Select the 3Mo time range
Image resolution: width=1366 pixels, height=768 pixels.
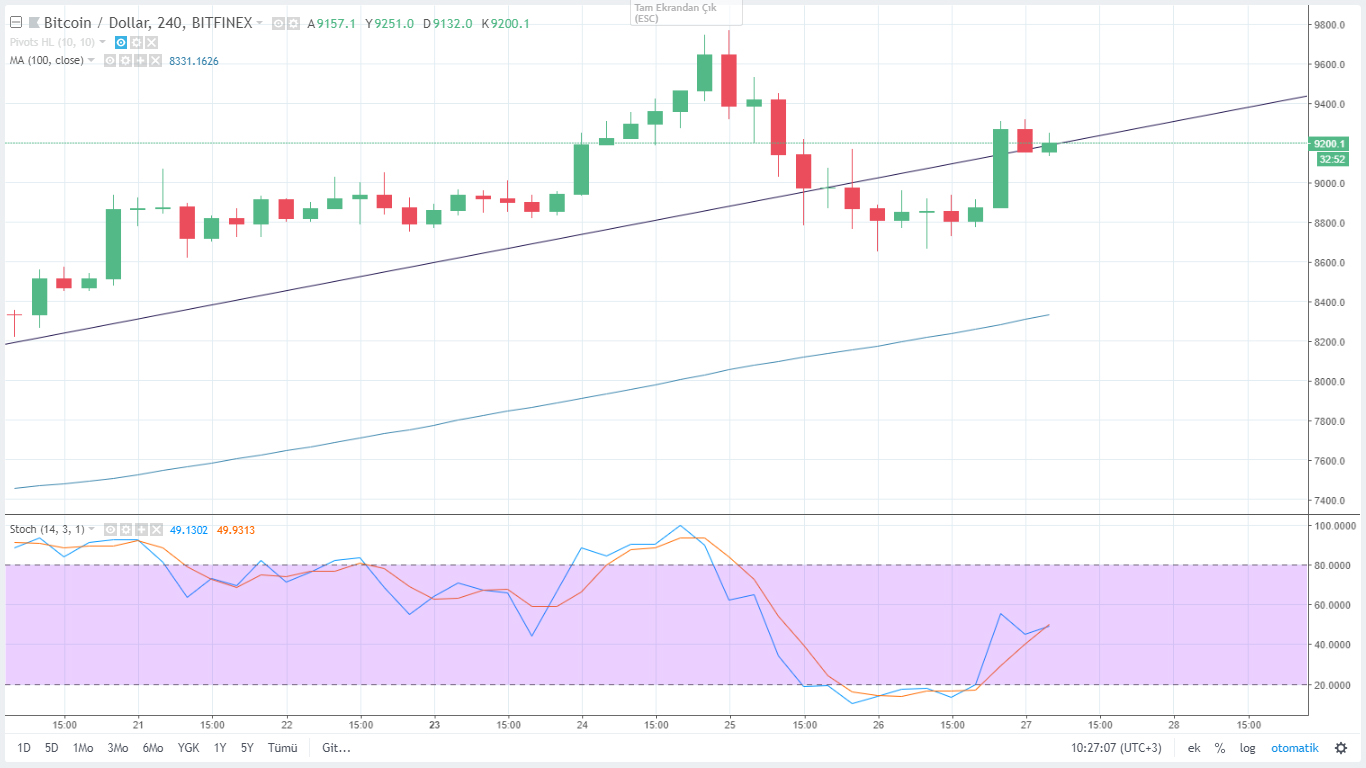pyautogui.click(x=118, y=748)
